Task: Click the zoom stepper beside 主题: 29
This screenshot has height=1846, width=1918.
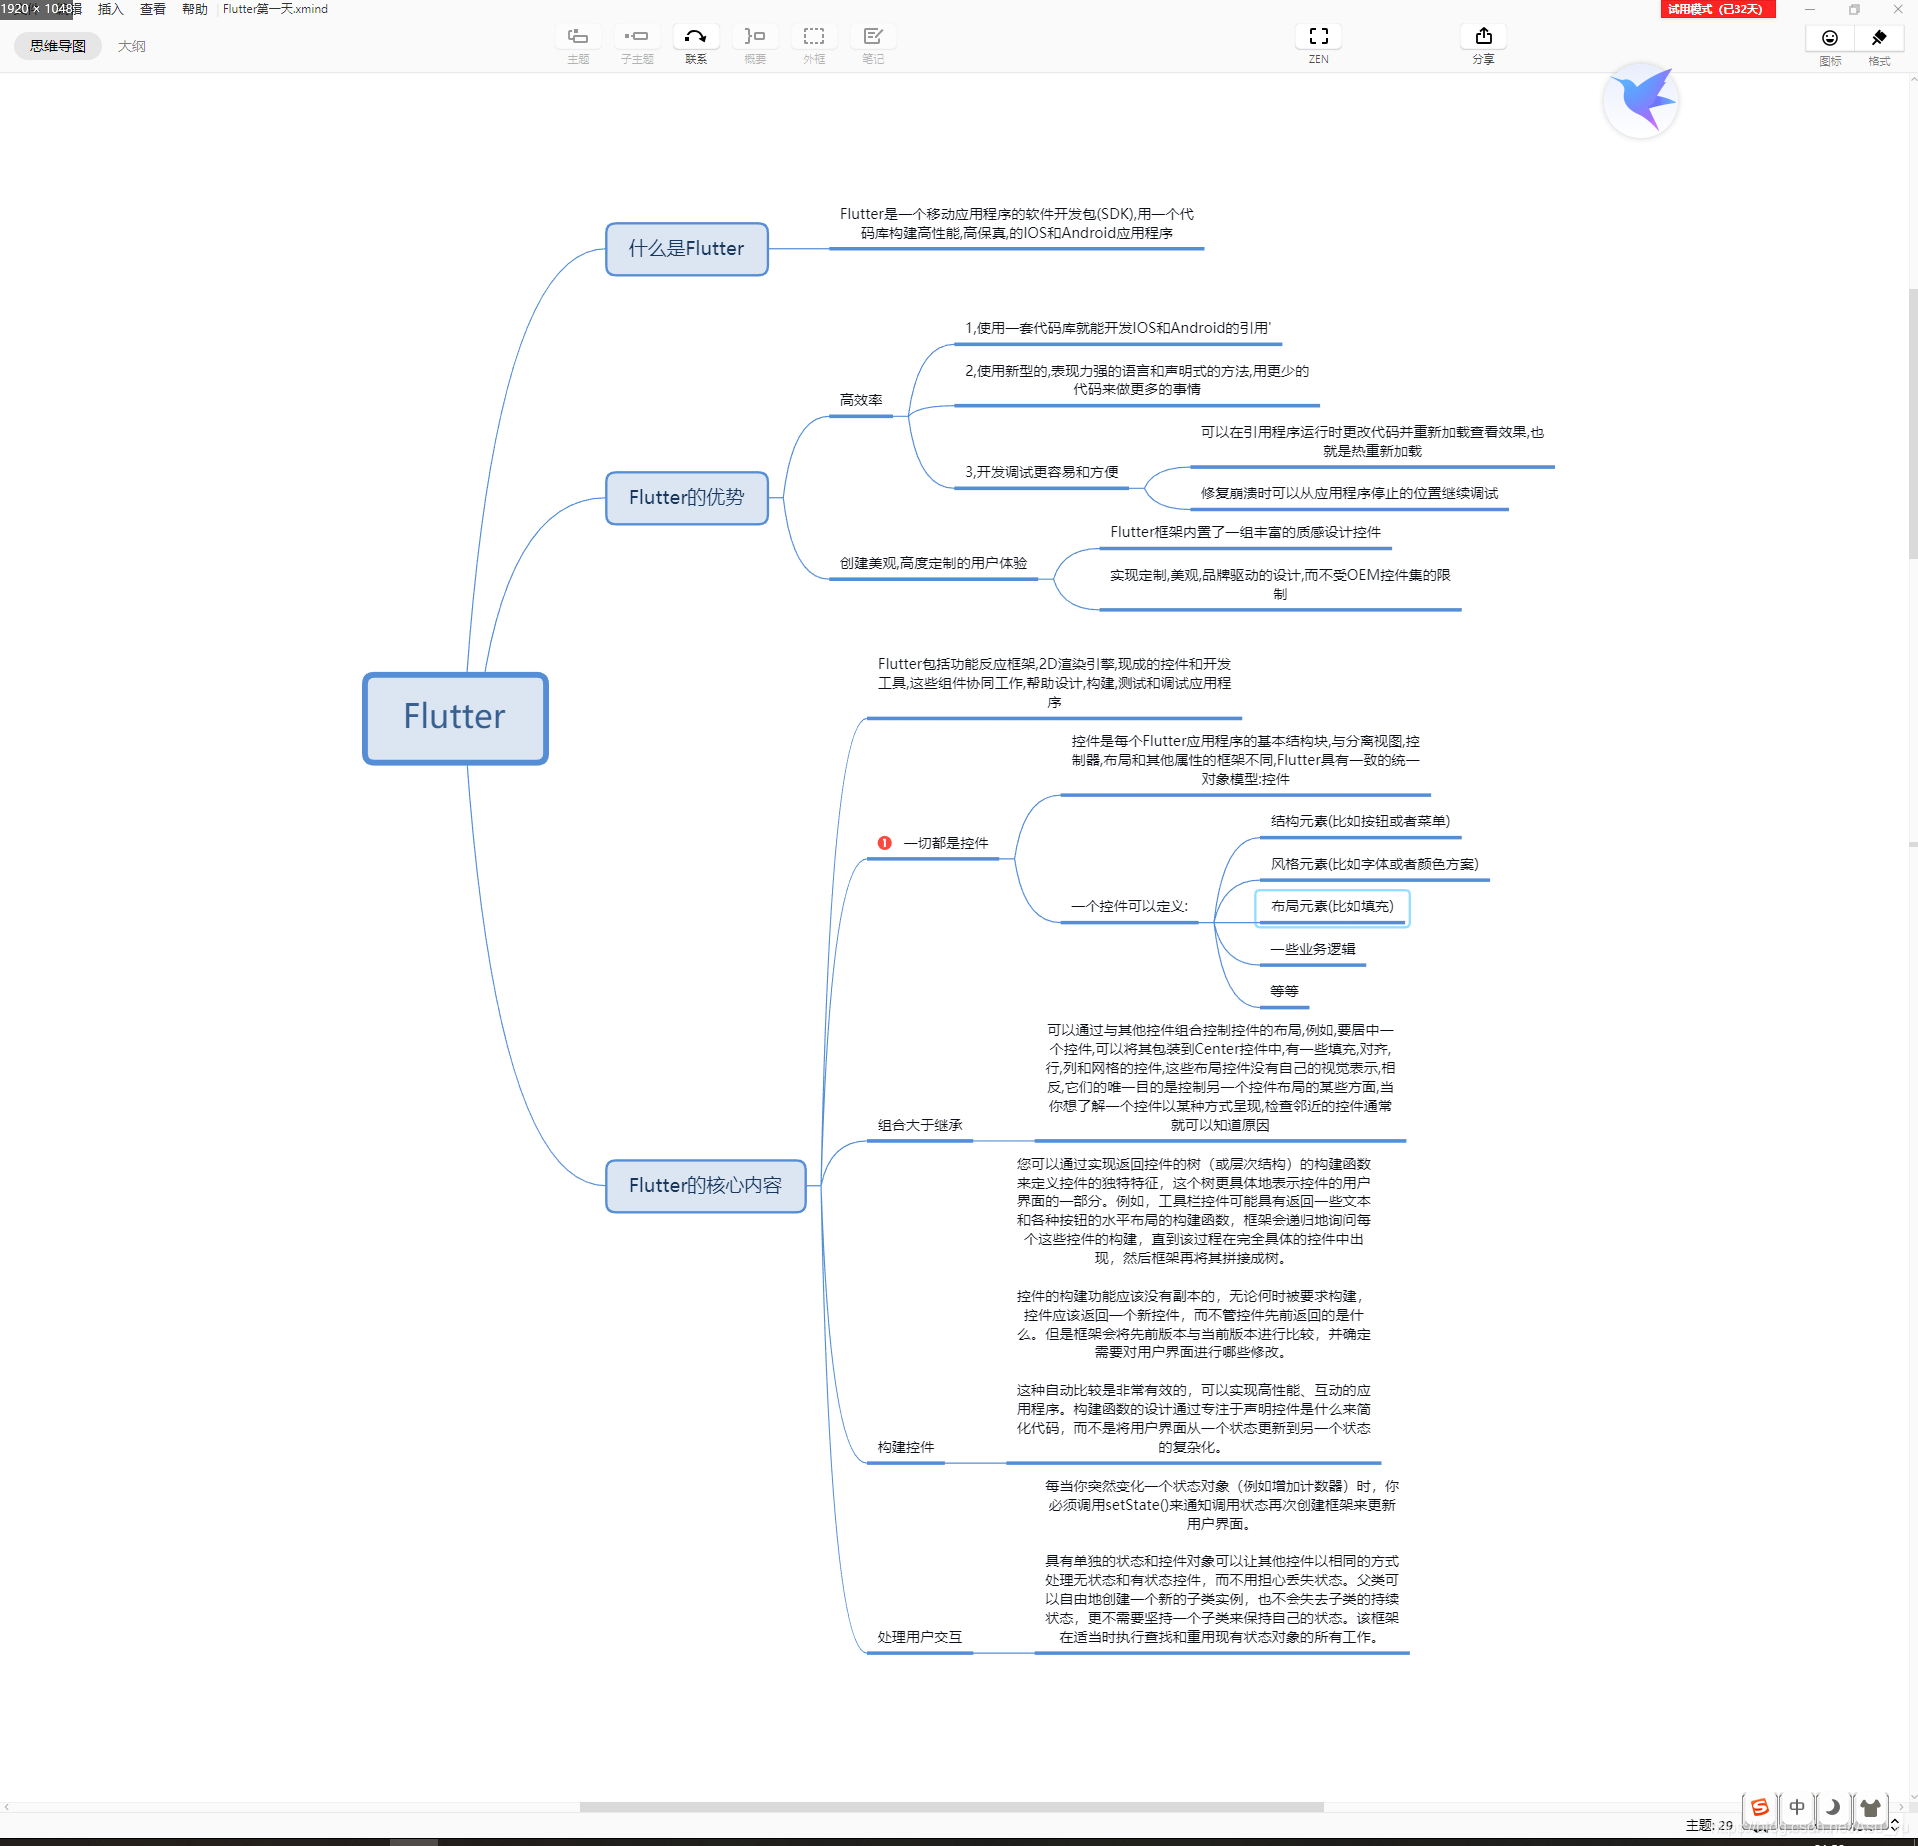Action: click(1894, 1825)
